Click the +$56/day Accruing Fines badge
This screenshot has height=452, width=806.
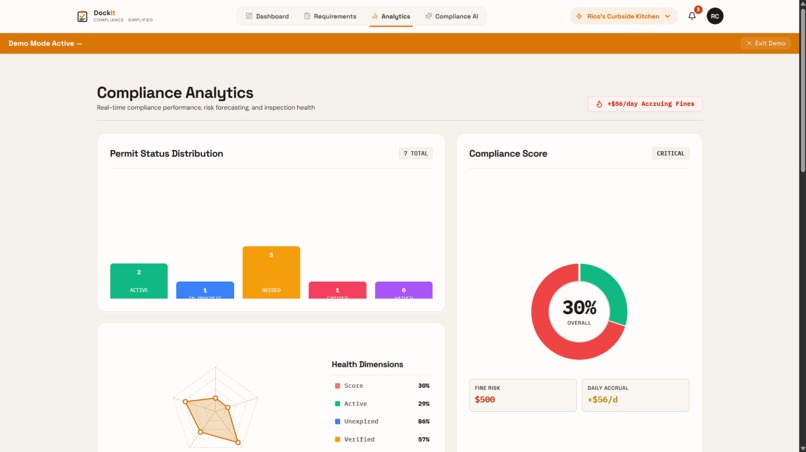[645, 104]
